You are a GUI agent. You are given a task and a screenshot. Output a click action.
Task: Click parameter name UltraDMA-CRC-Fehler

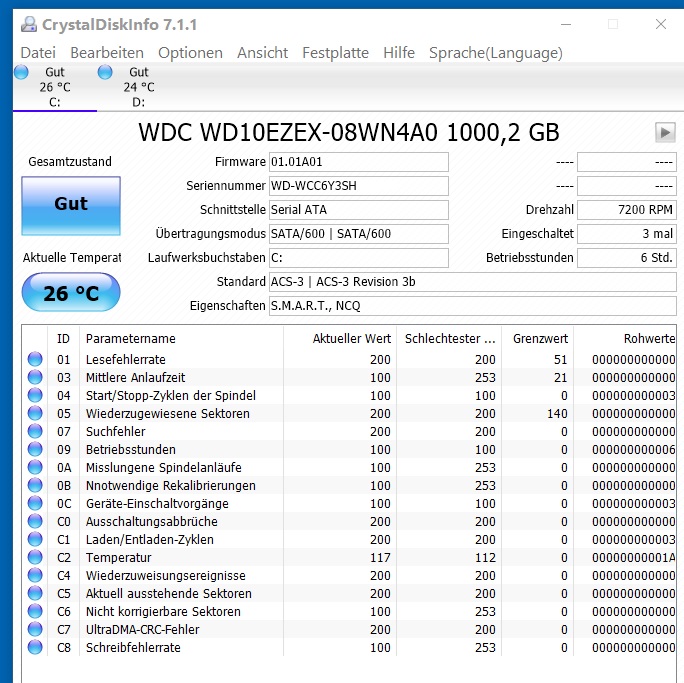tap(142, 629)
